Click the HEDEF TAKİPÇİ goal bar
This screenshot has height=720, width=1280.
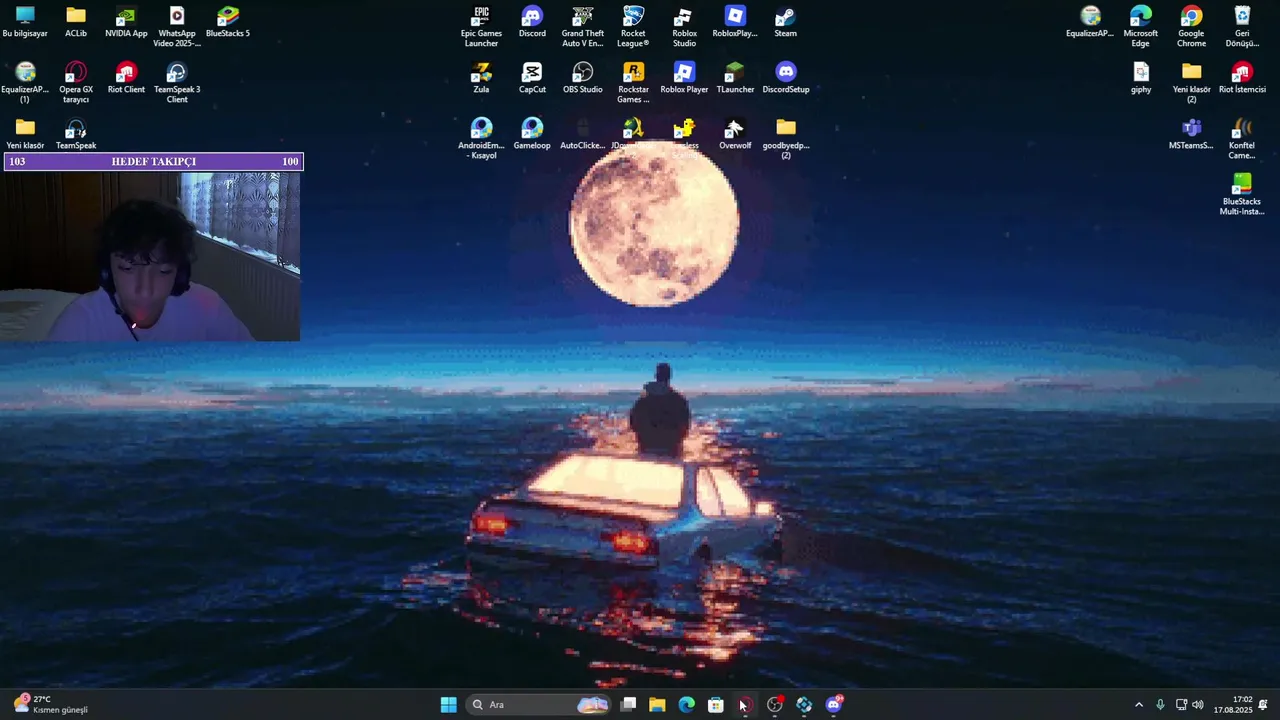click(x=153, y=162)
